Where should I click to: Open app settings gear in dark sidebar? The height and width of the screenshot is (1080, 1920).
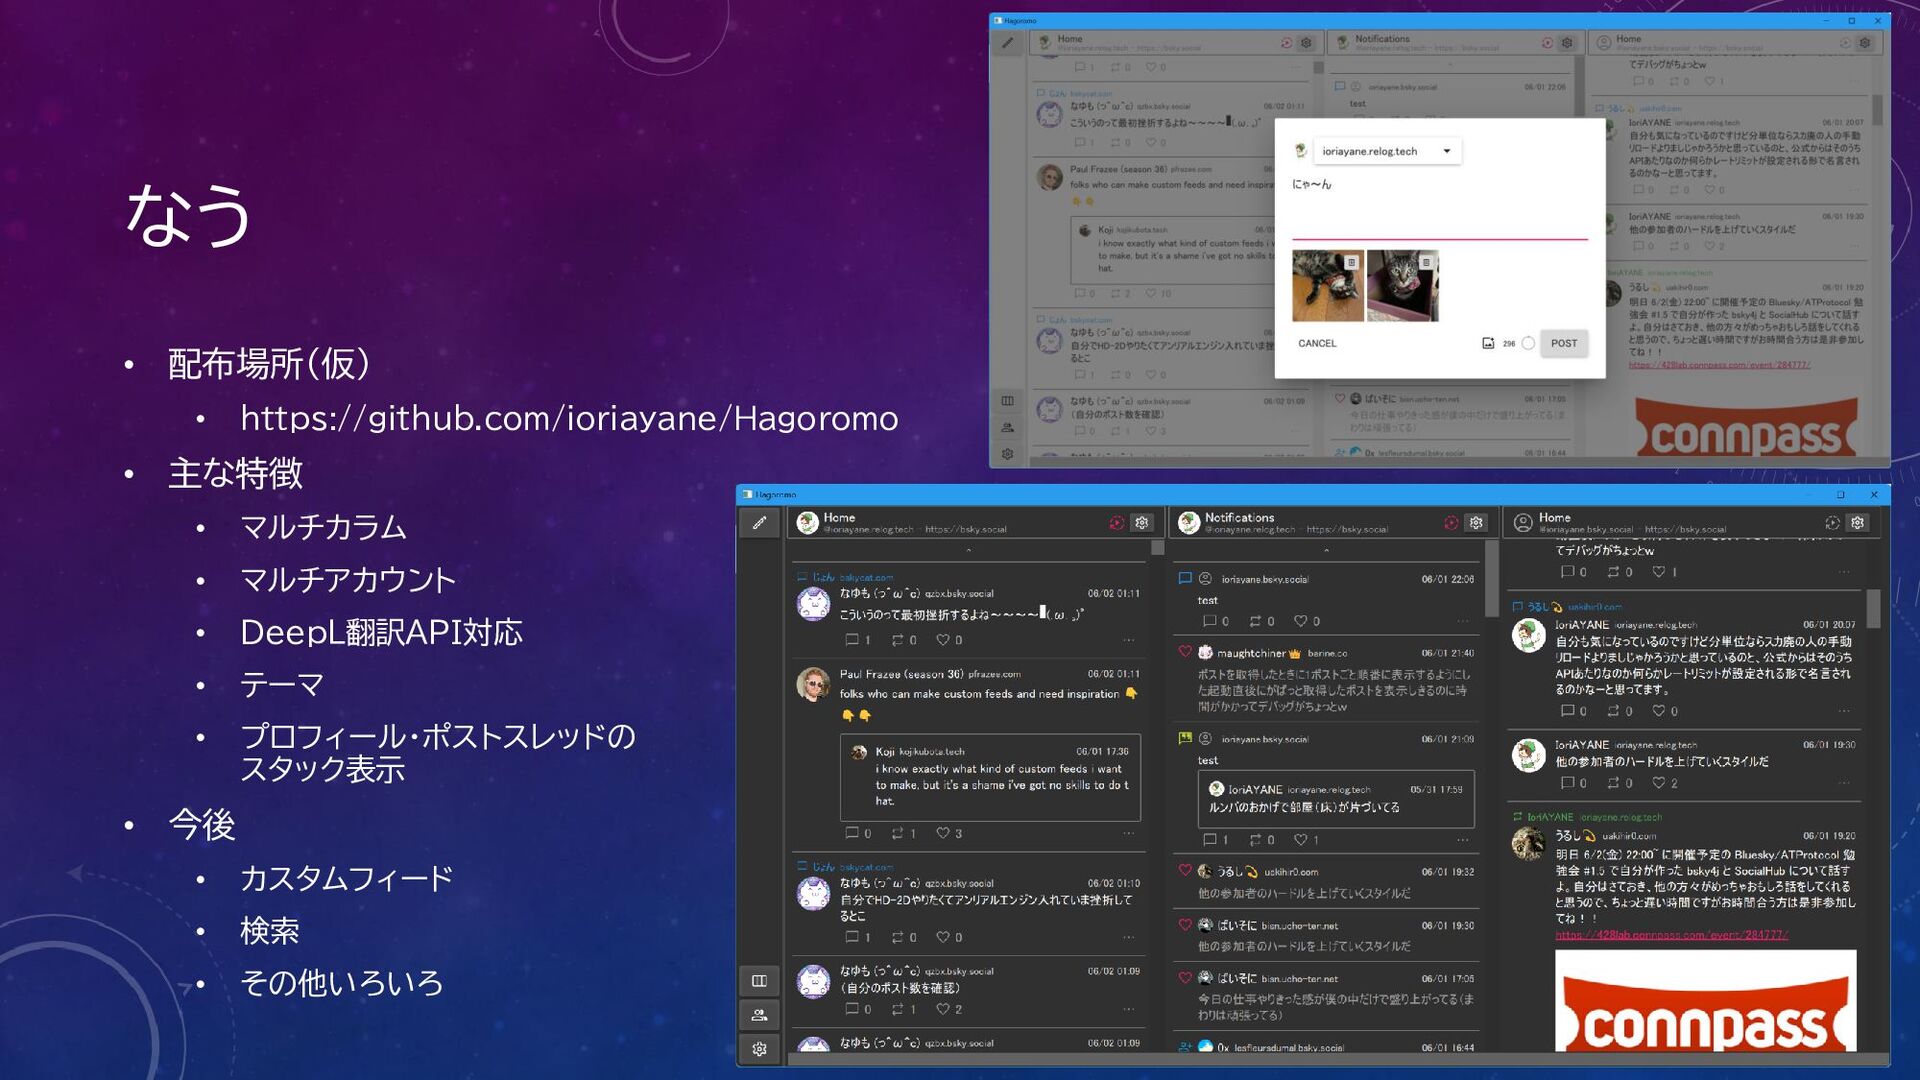[759, 1049]
